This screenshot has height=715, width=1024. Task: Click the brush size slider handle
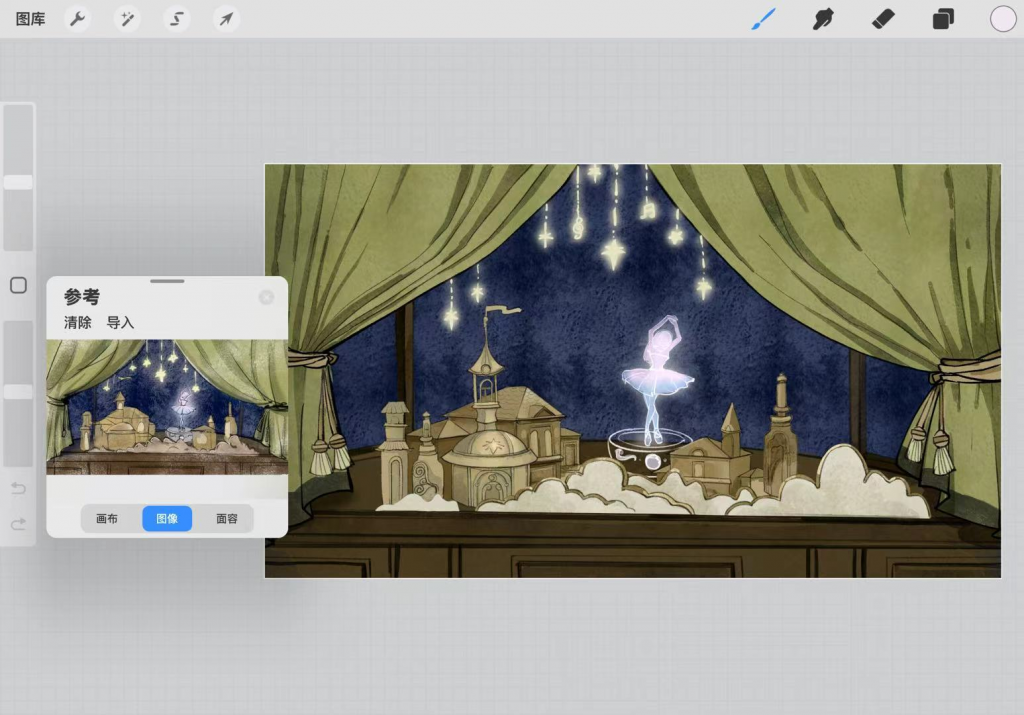[x=18, y=182]
